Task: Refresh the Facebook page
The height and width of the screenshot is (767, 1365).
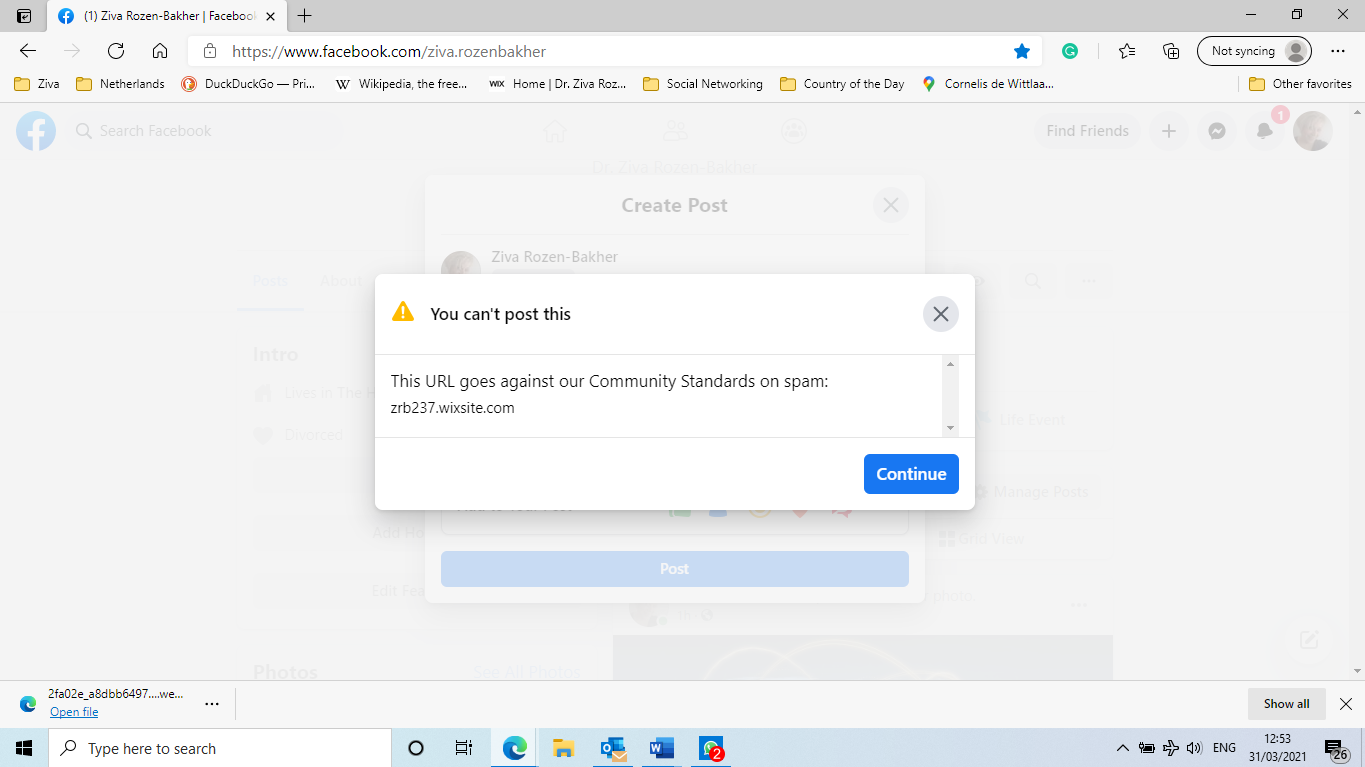Action: 116,51
